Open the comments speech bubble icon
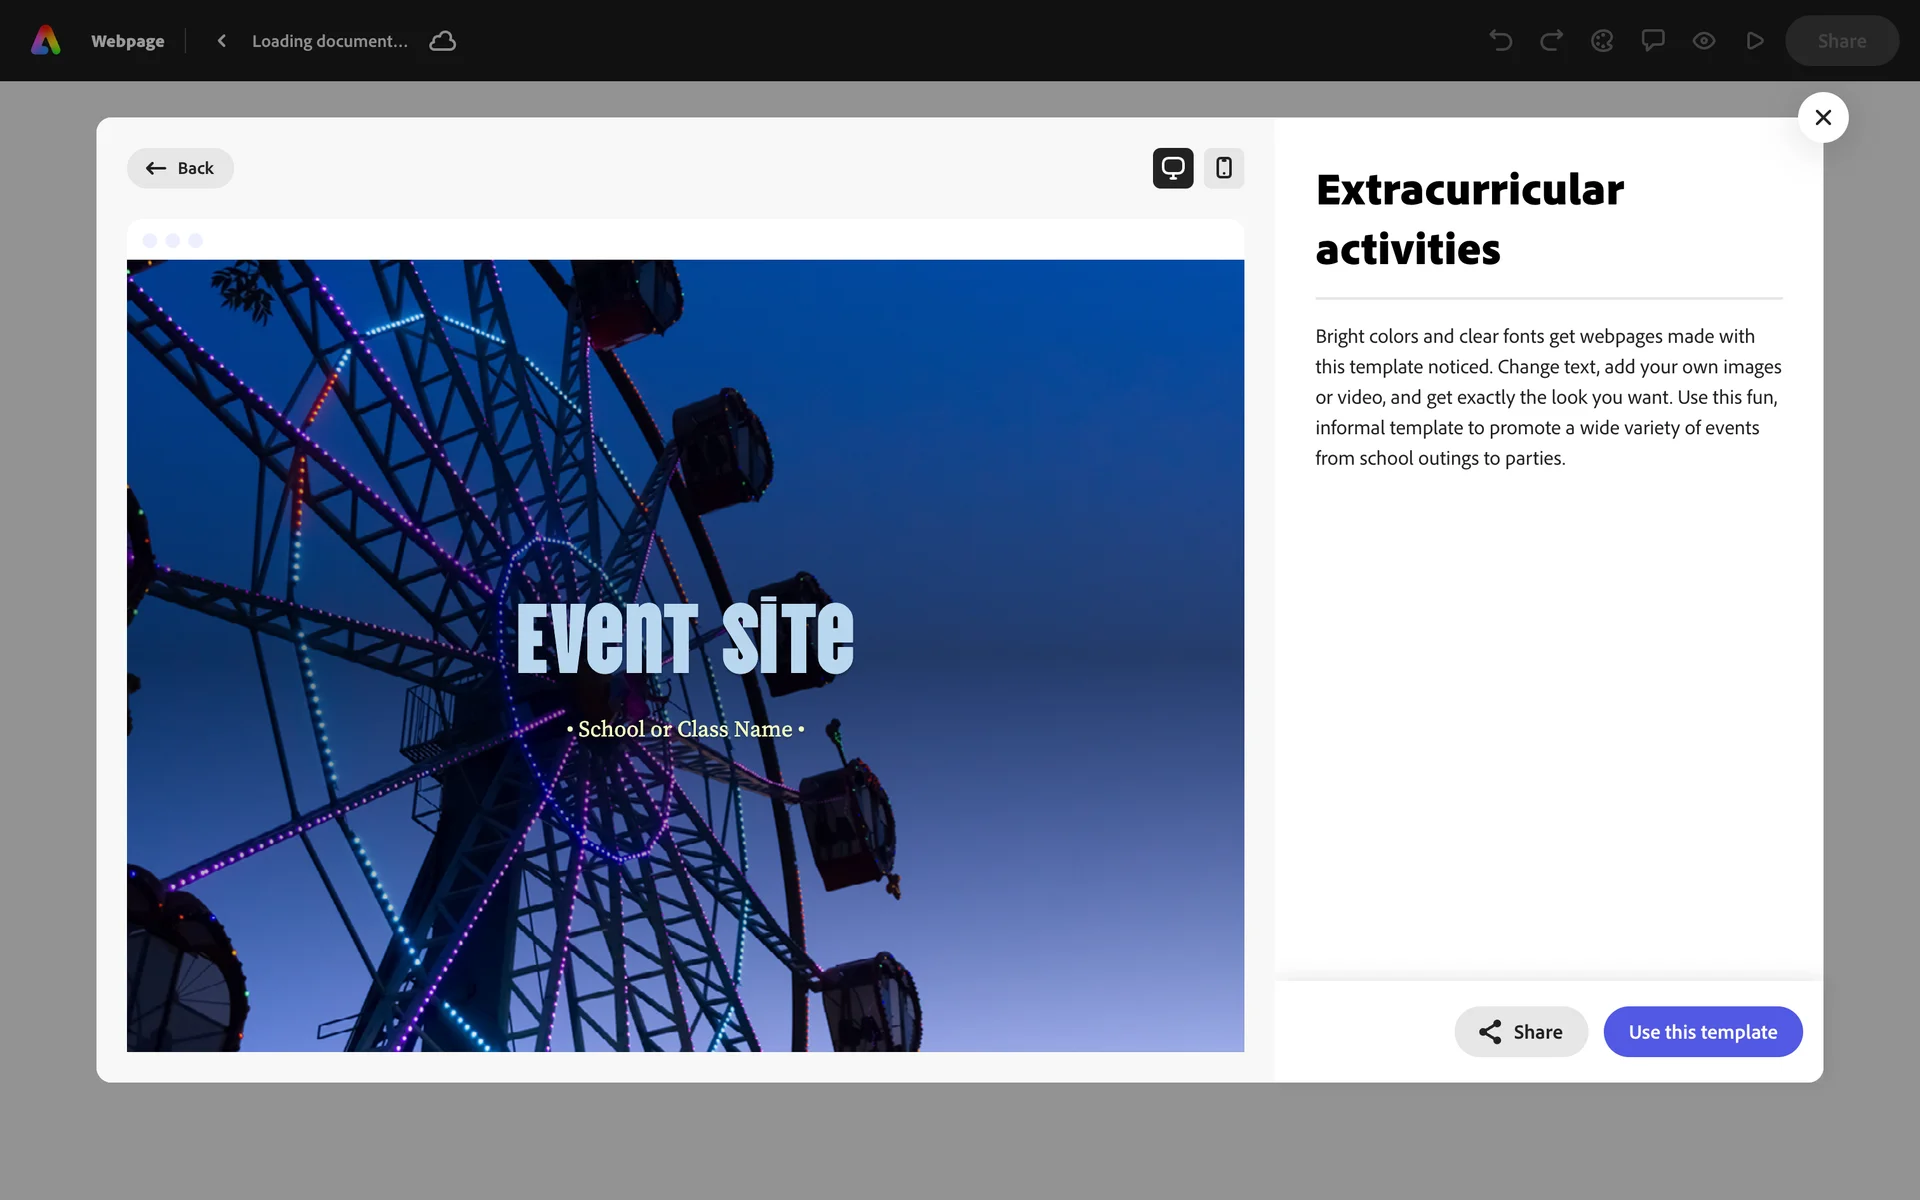The height and width of the screenshot is (1200, 1920). [x=1653, y=41]
